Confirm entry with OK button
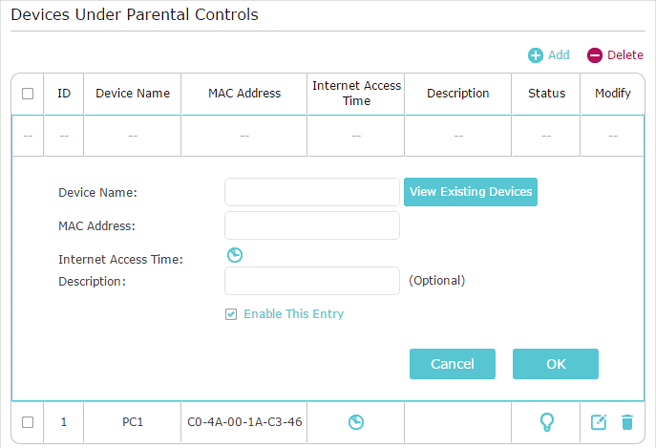The image size is (656, 448). click(x=556, y=364)
